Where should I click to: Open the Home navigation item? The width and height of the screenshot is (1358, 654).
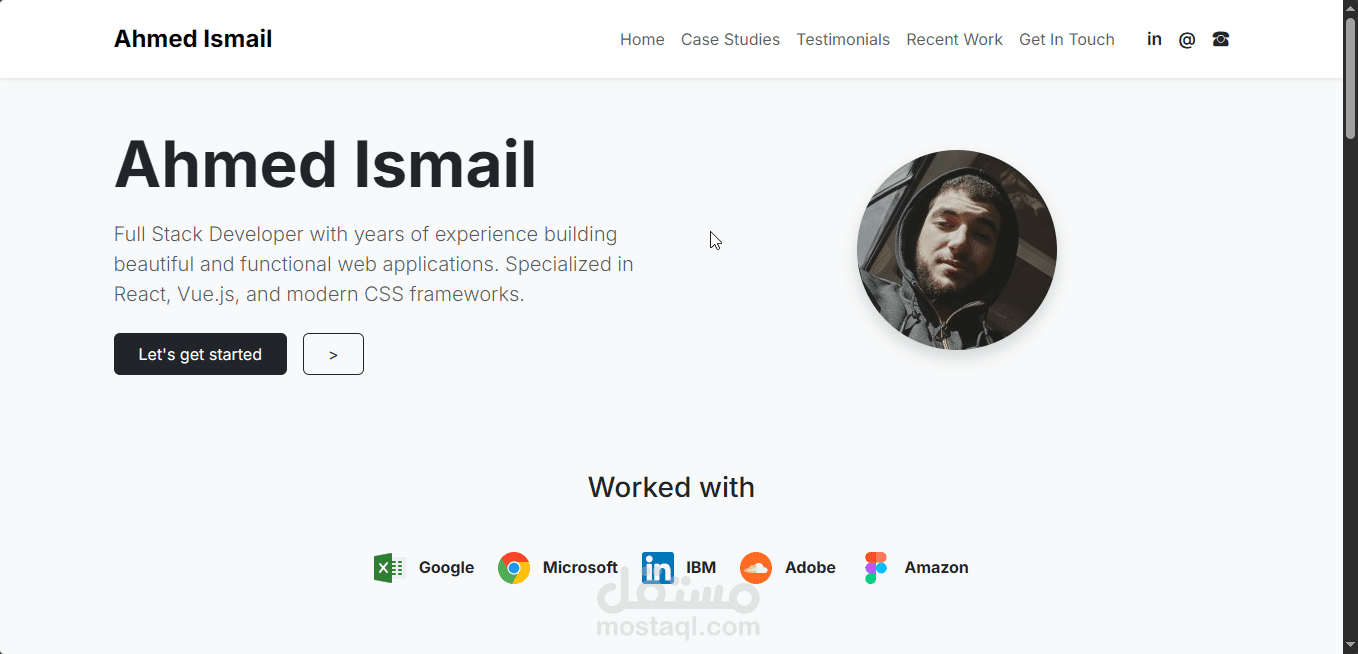[x=642, y=39]
